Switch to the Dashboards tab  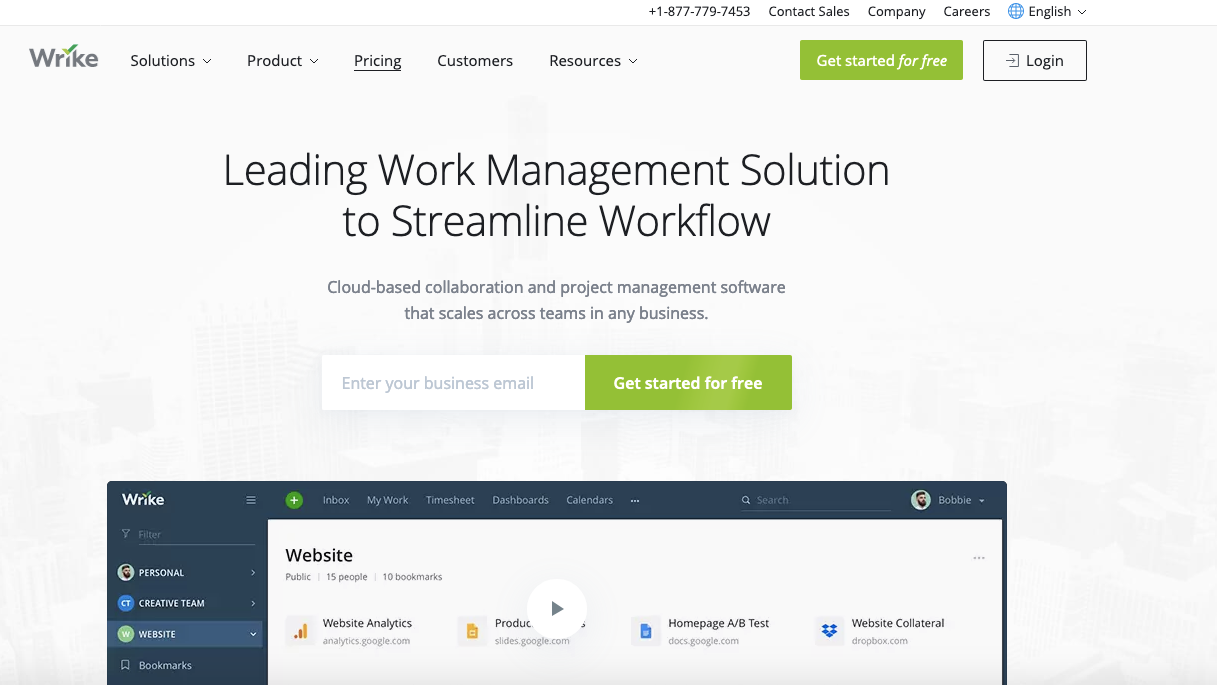click(521, 500)
